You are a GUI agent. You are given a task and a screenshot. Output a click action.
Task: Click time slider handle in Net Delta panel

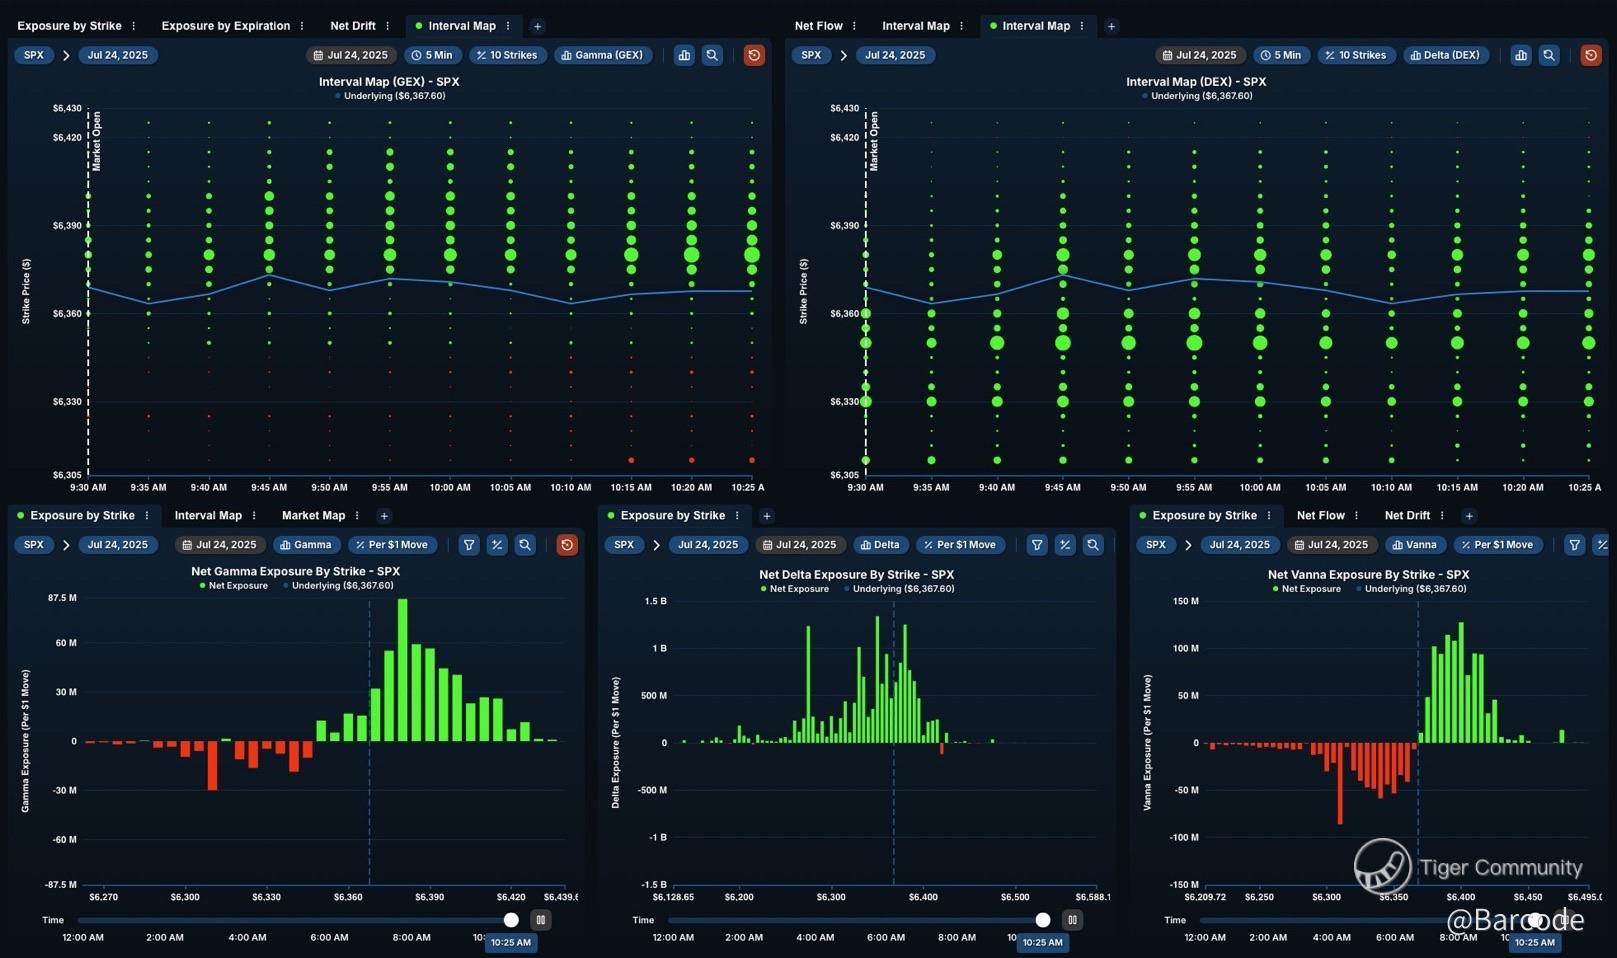(x=1043, y=920)
